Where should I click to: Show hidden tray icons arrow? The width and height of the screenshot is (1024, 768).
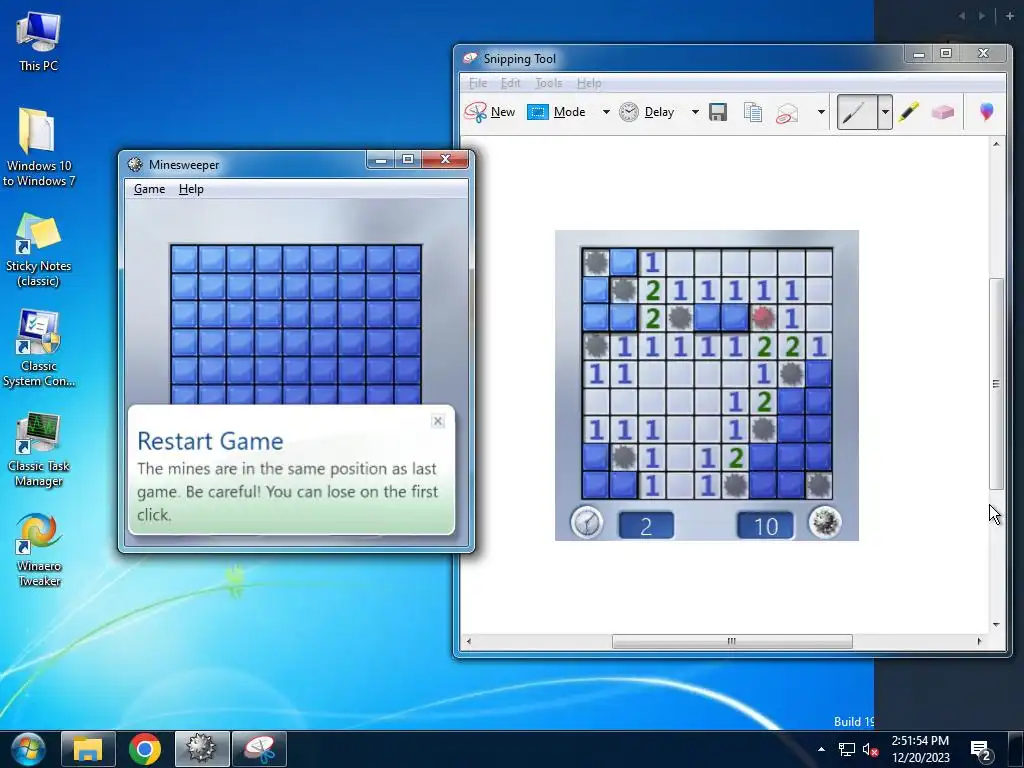(x=822, y=749)
